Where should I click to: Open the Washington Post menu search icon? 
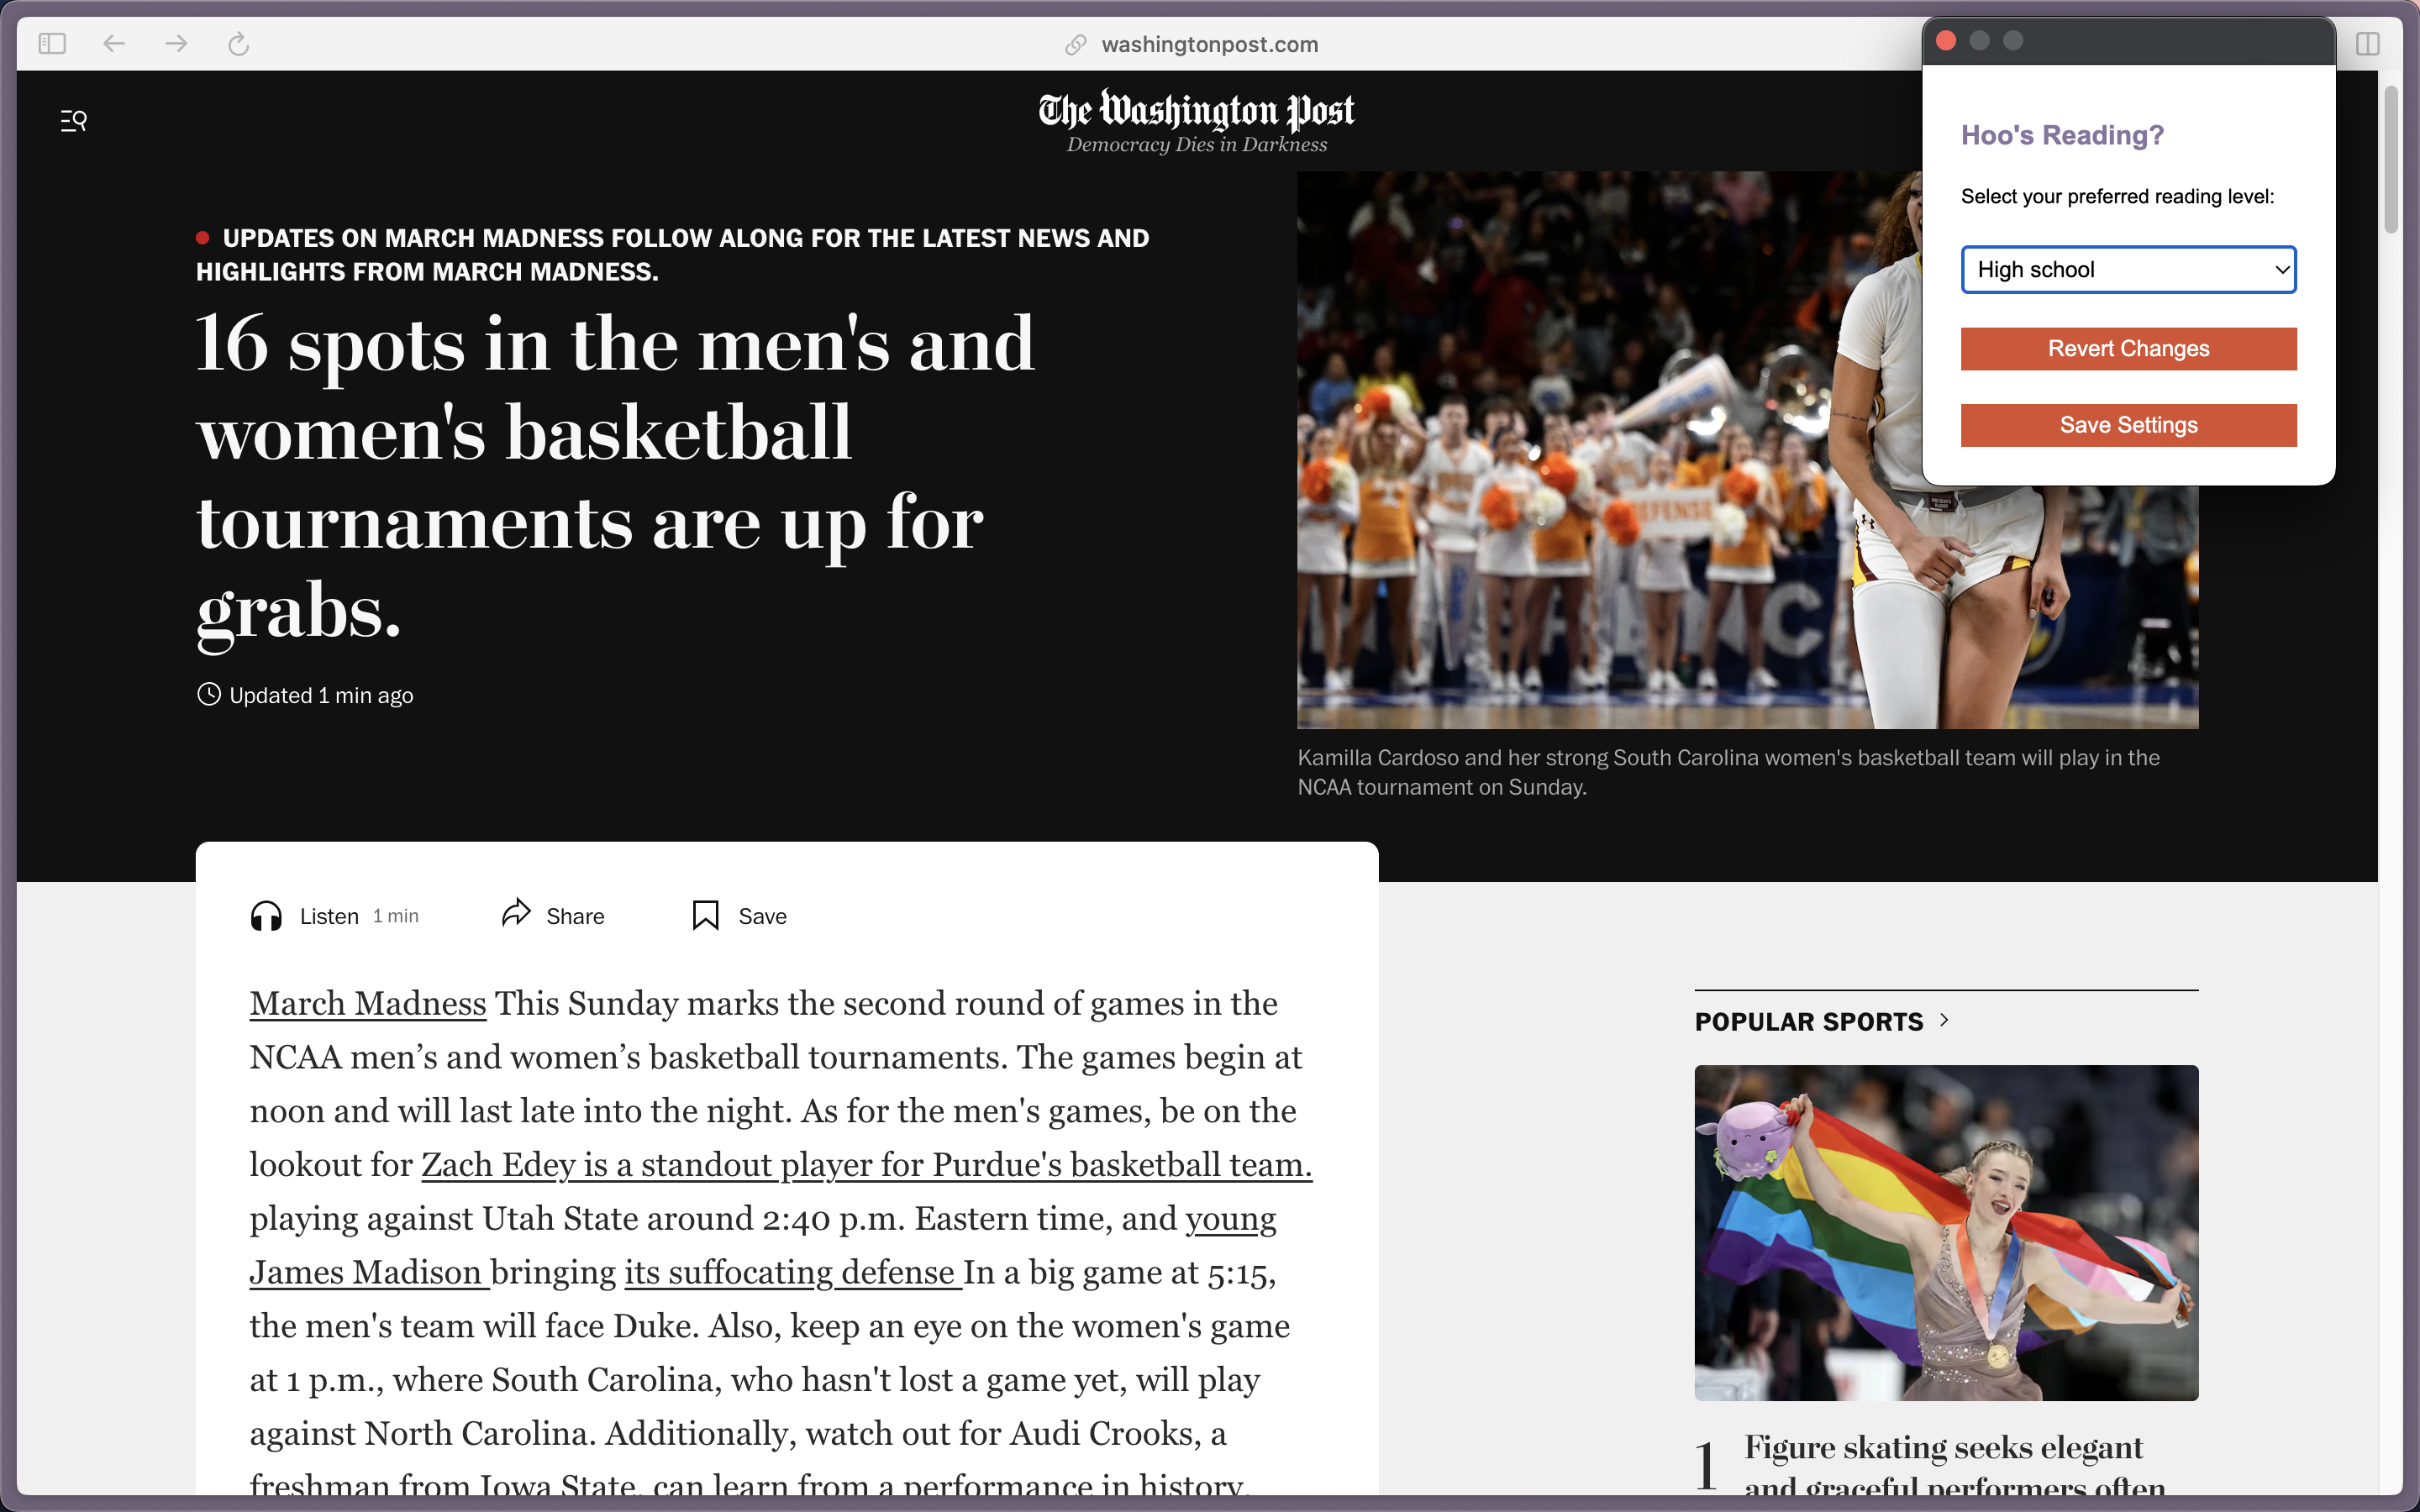[74, 121]
